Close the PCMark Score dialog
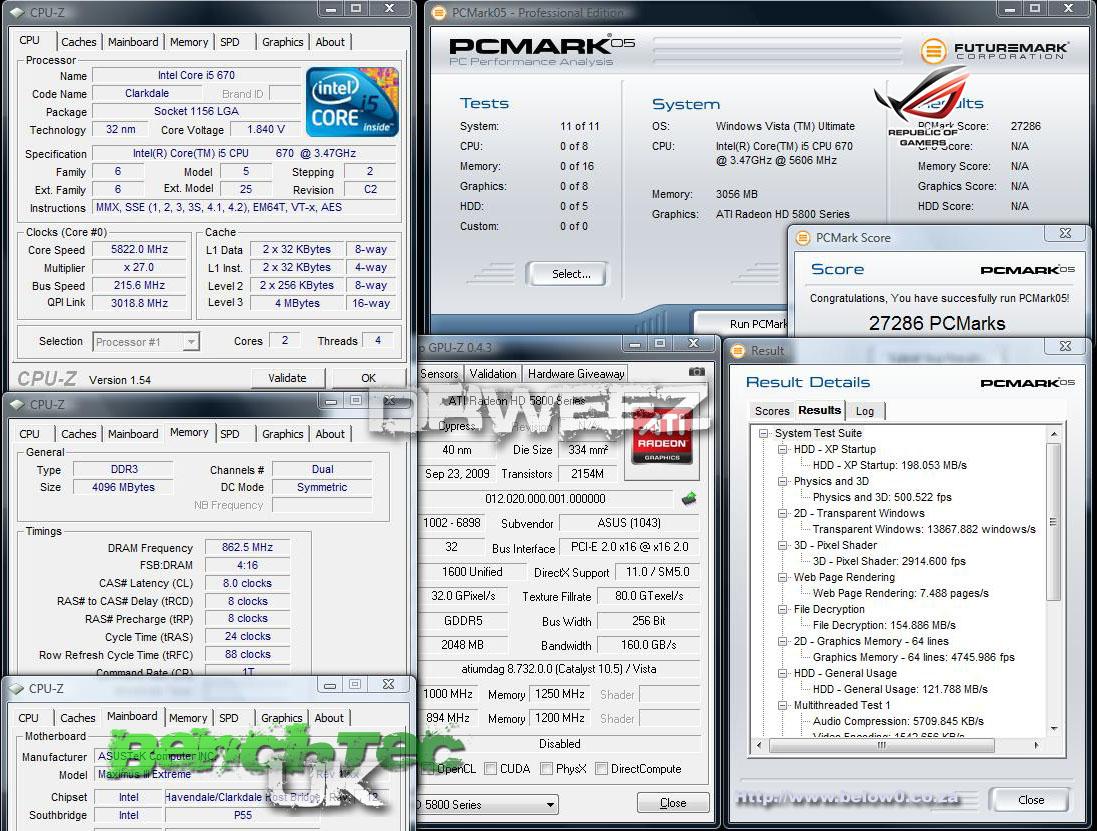Viewport: 1097px width, 831px height. [x=1065, y=233]
